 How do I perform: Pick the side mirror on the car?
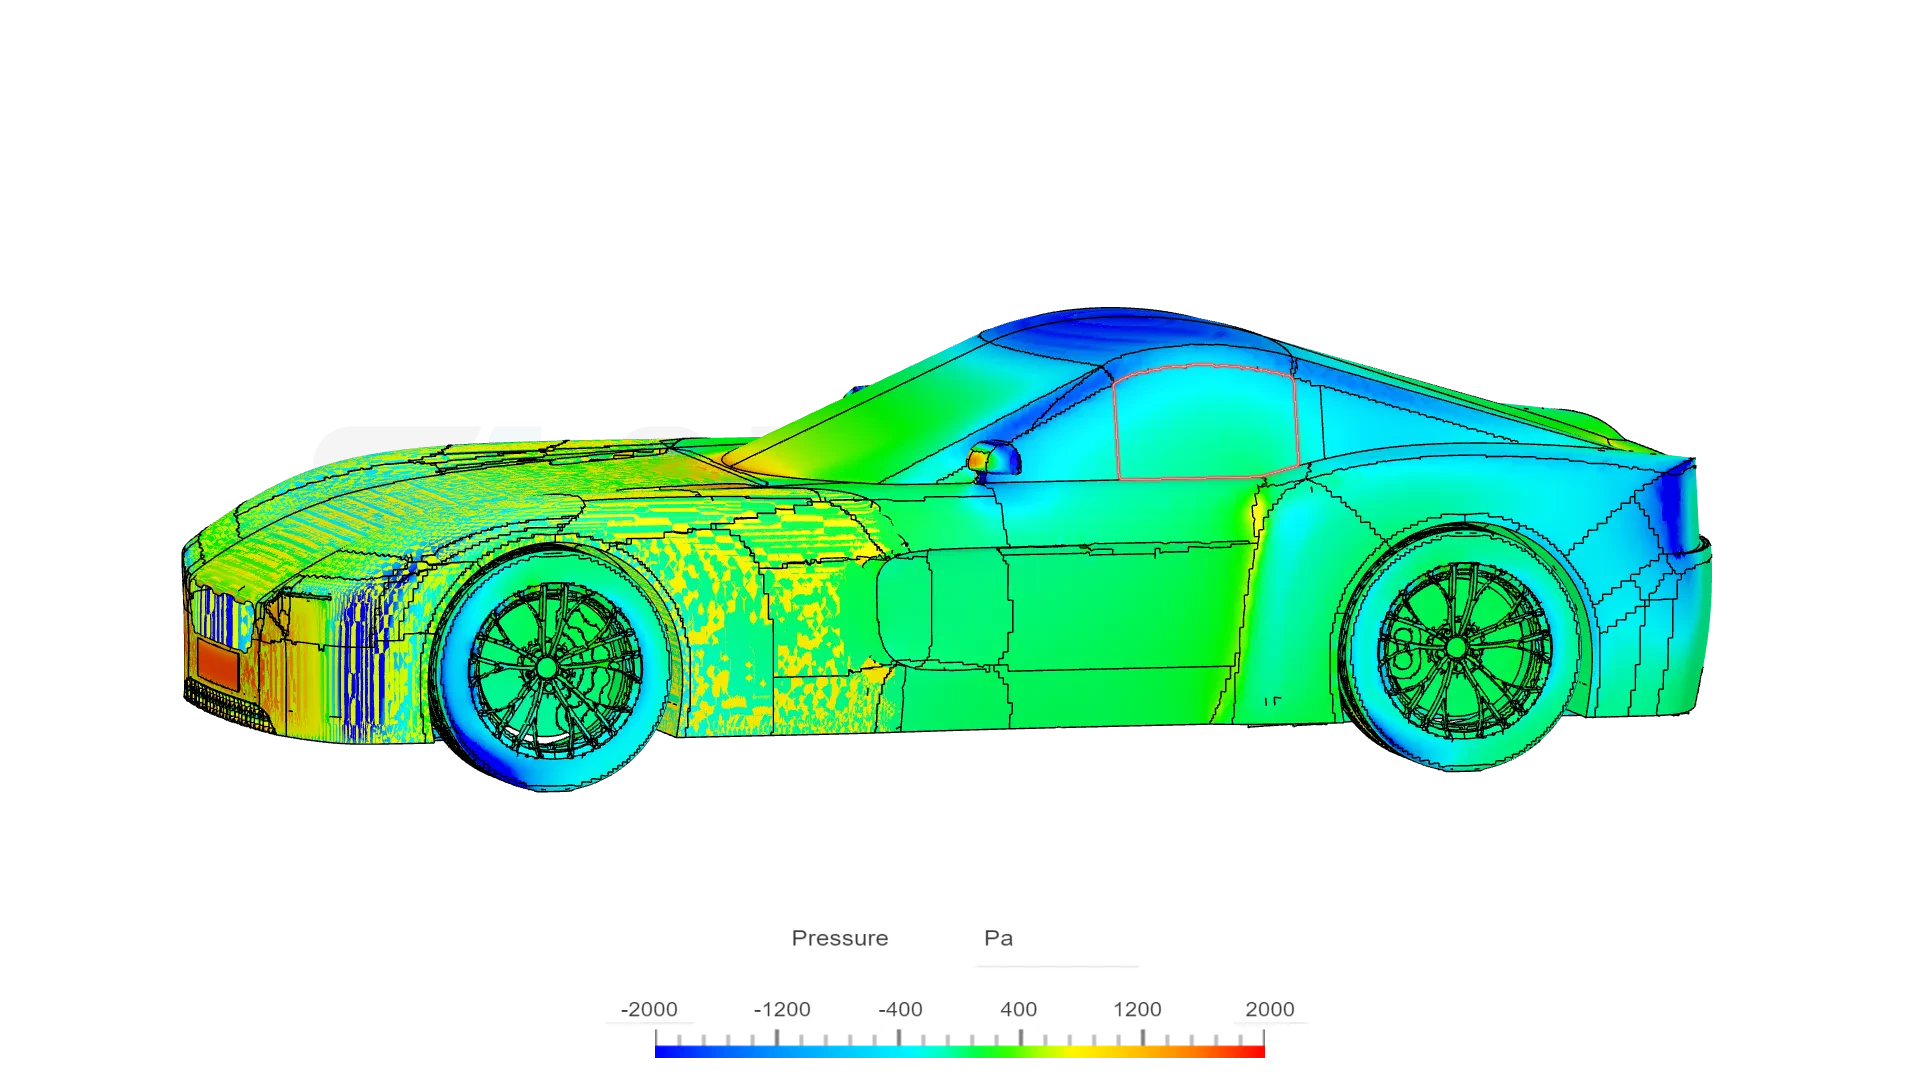click(994, 459)
